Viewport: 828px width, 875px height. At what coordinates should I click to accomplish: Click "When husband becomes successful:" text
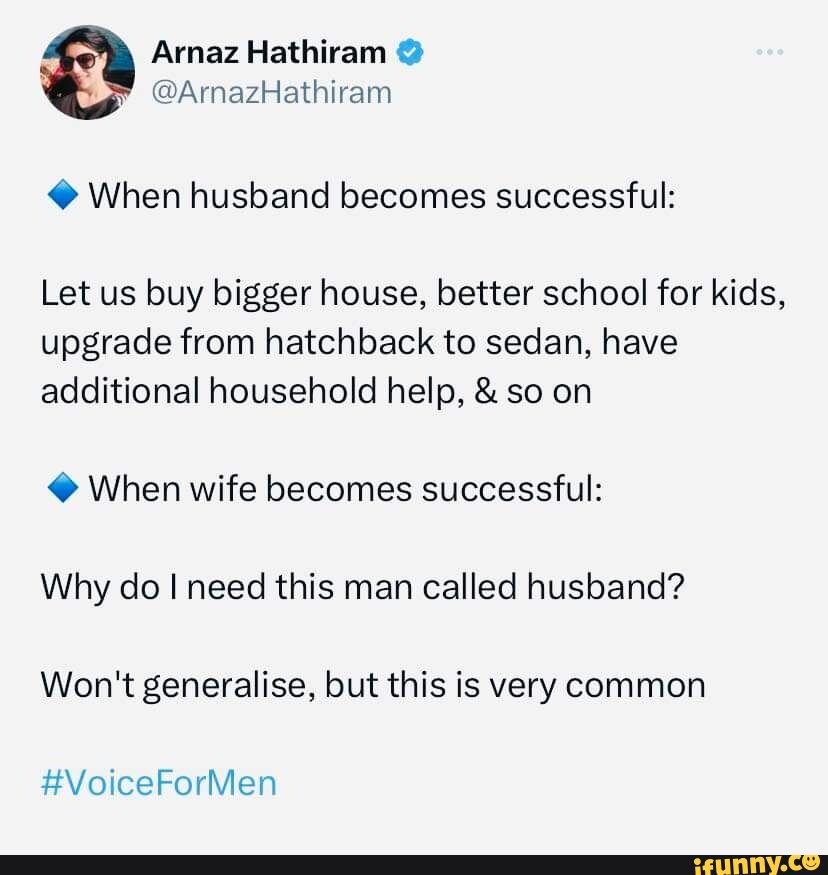(x=384, y=198)
